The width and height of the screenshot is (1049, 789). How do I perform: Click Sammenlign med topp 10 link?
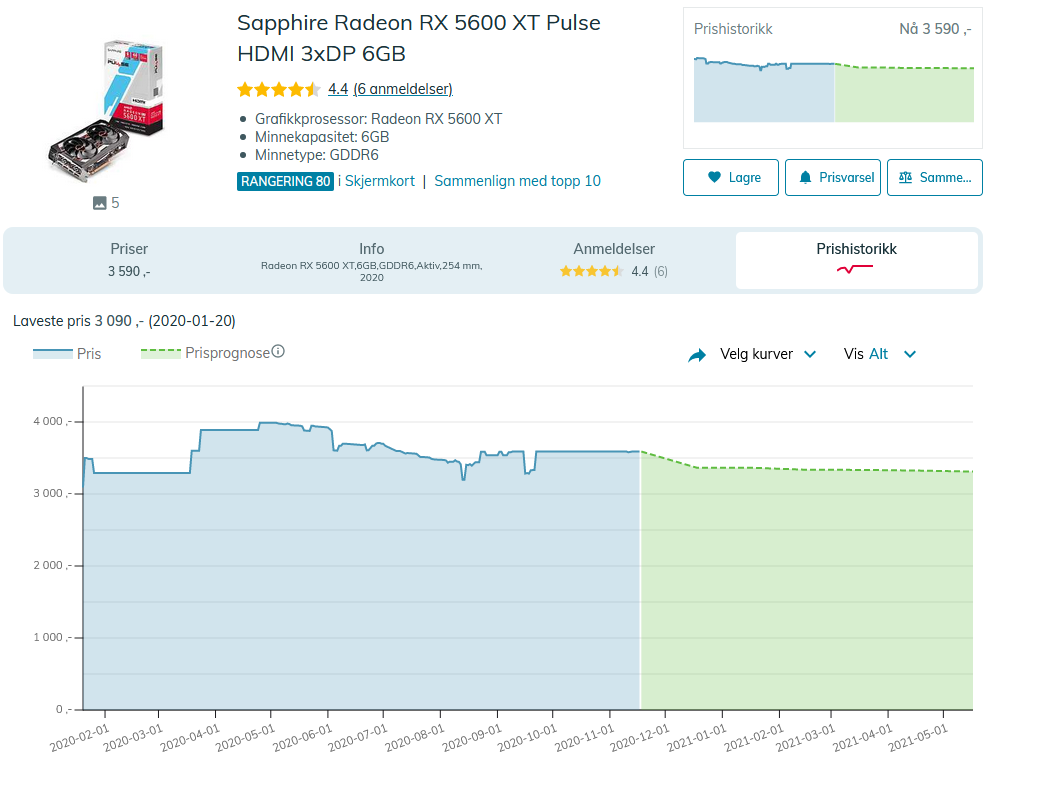point(517,181)
